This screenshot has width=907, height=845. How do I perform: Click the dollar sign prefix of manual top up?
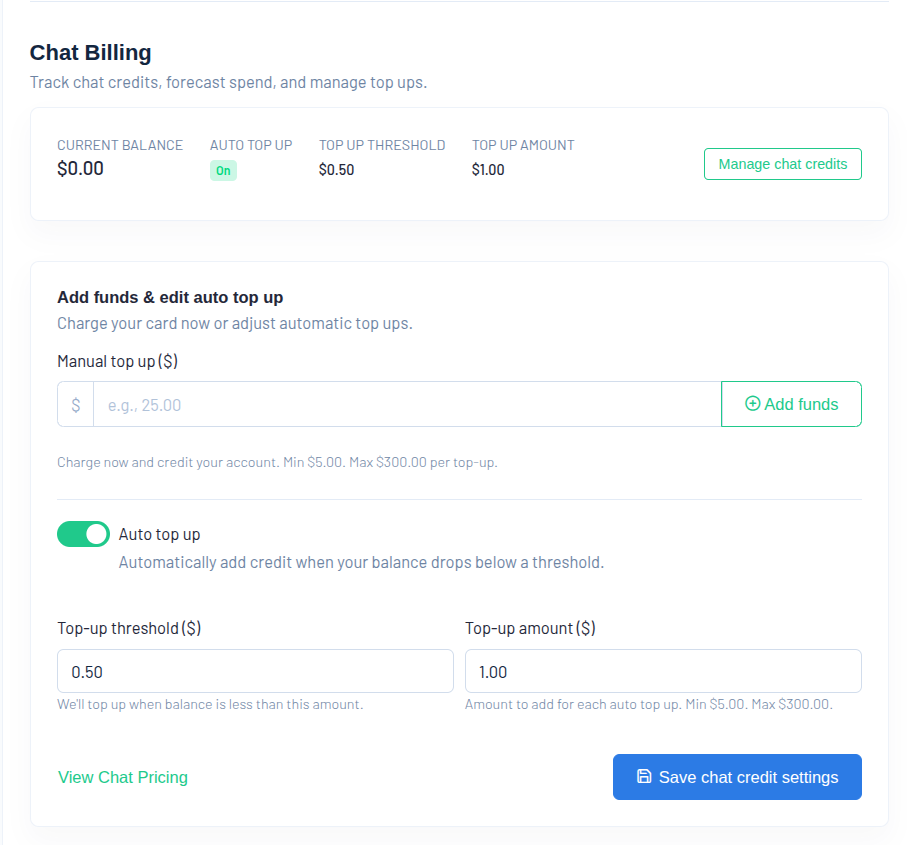(x=76, y=405)
